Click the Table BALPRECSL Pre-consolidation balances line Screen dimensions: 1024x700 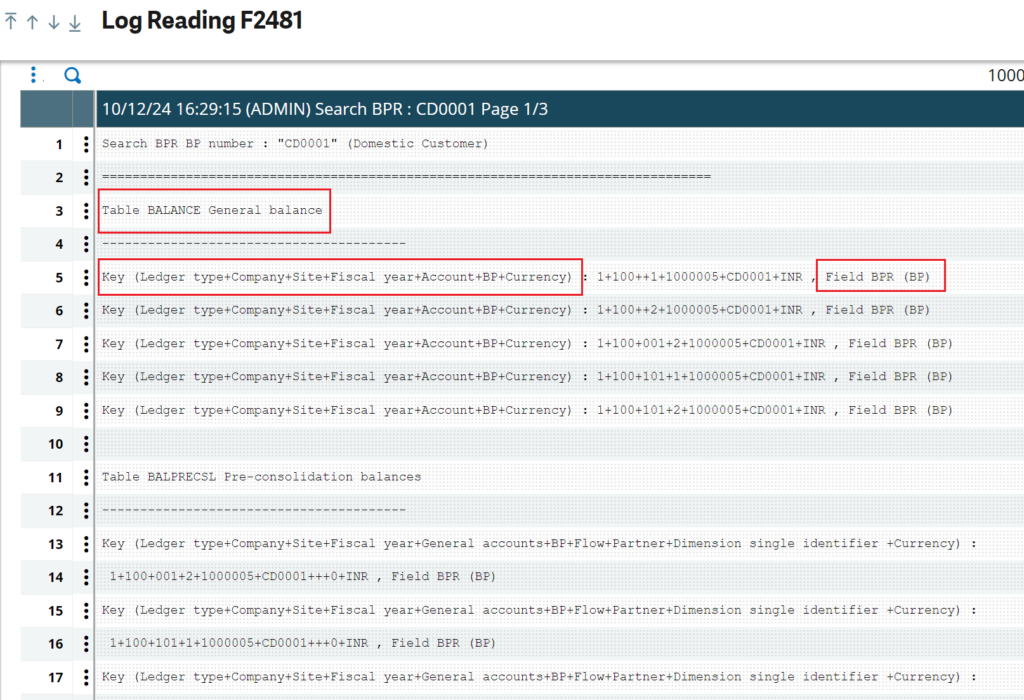[x=261, y=477]
